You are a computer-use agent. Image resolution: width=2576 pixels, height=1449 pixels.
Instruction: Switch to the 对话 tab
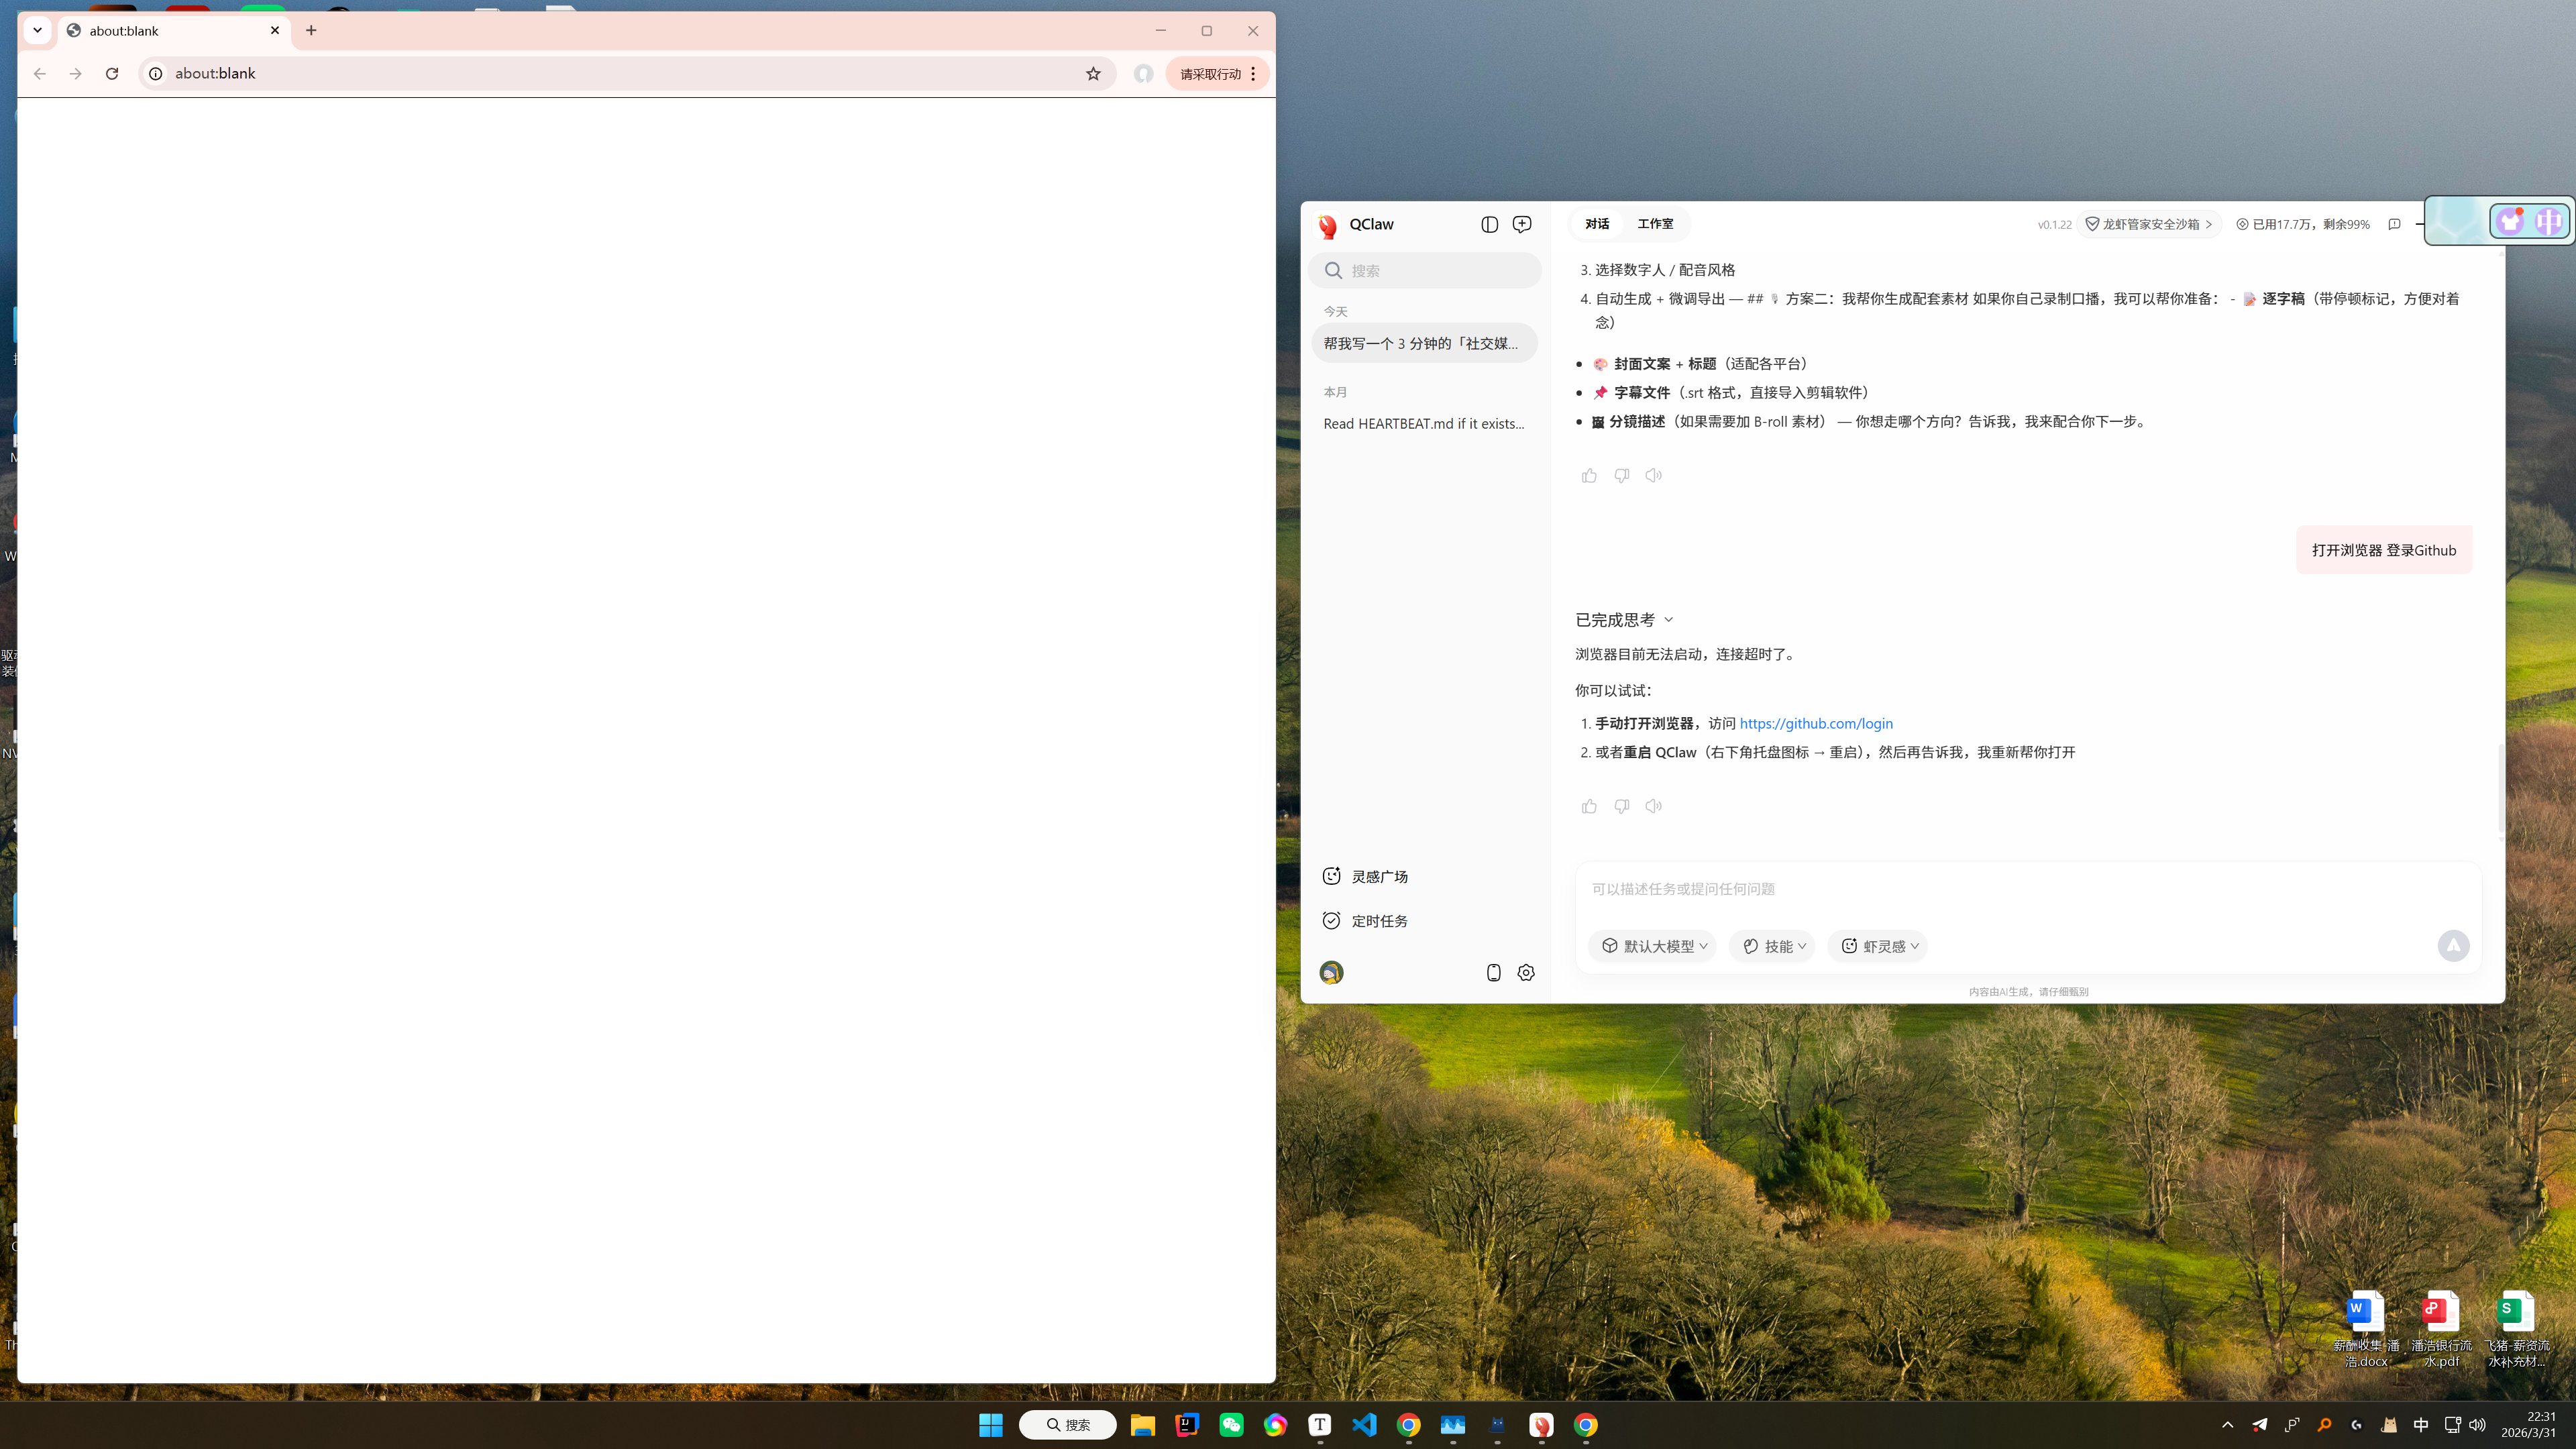point(1597,224)
